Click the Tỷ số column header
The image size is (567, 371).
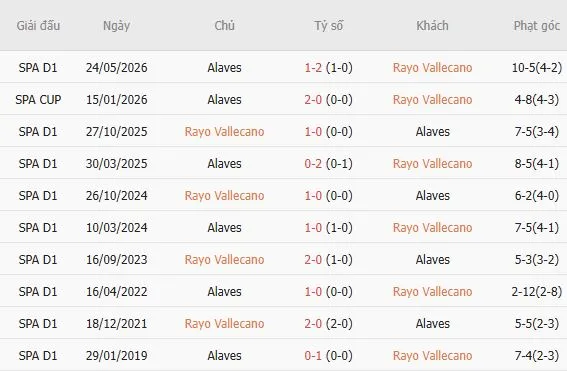click(328, 26)
